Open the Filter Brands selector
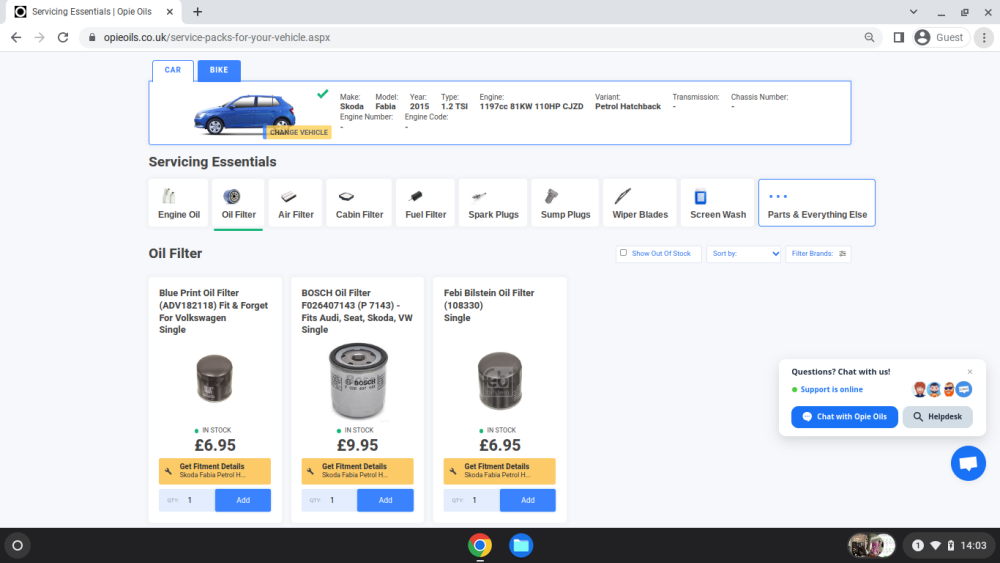Screen dimensions: 1000x563 (818, 254)
